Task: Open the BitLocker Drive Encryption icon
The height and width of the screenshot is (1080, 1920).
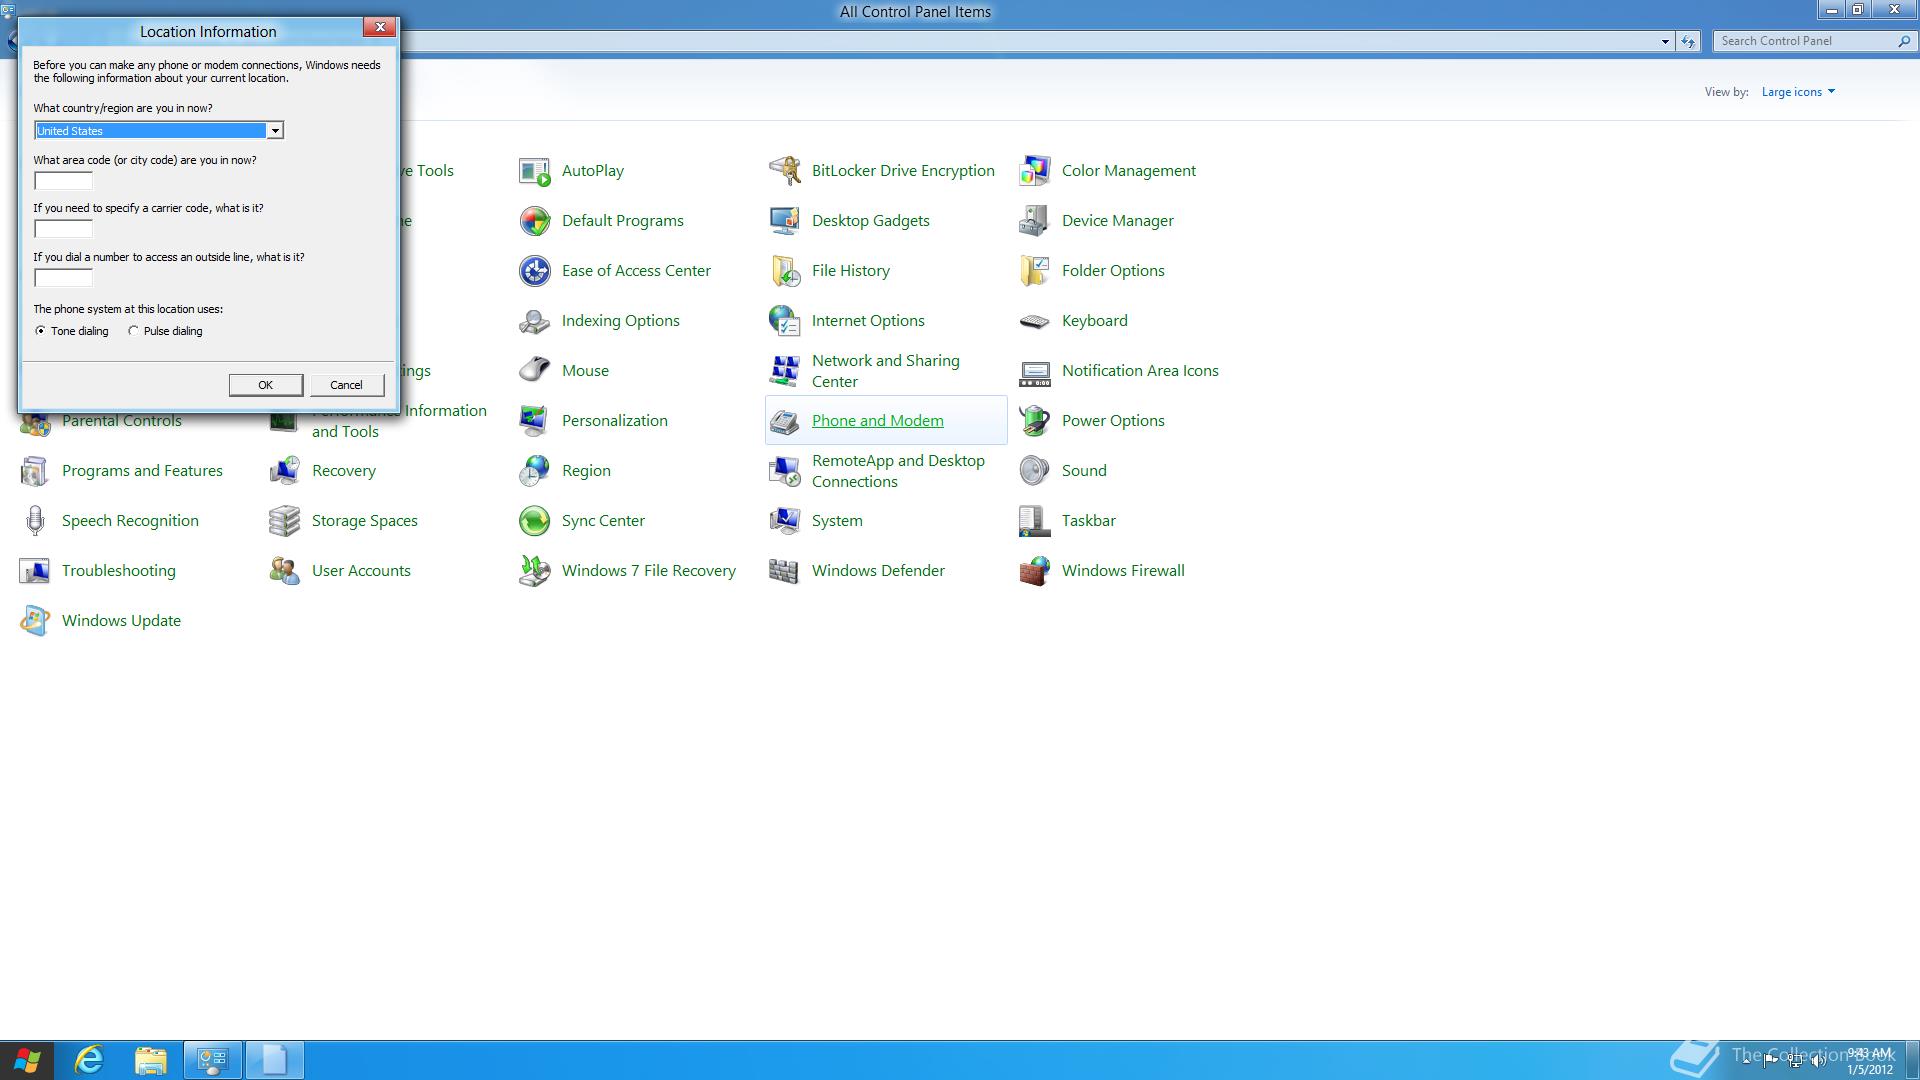Action: click(785, 171)
